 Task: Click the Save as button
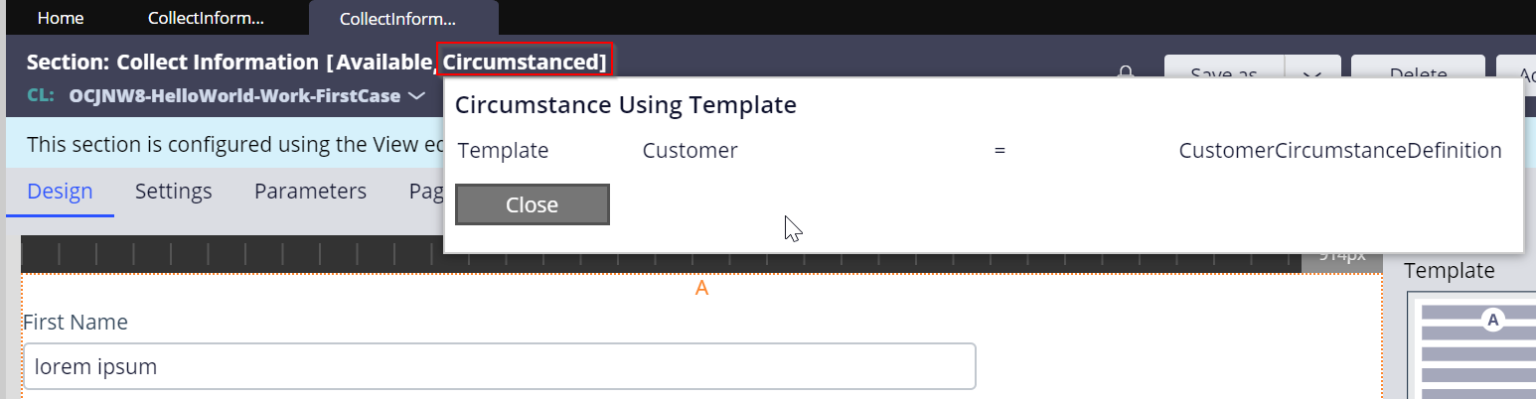1224,72
